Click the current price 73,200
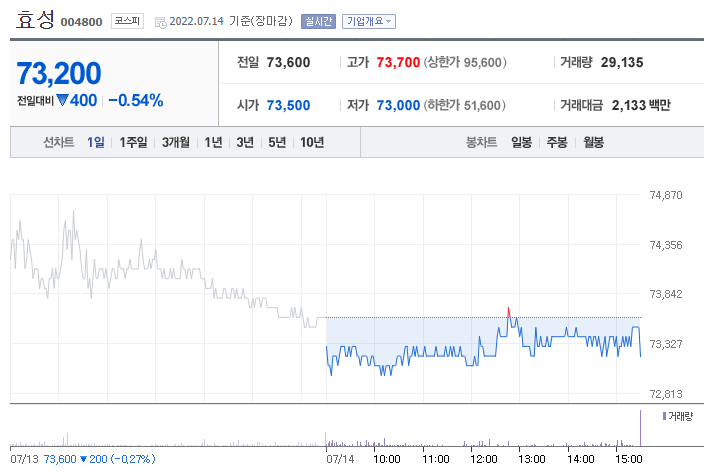This screenshot has height=472, width=704. tap(59, 73)
